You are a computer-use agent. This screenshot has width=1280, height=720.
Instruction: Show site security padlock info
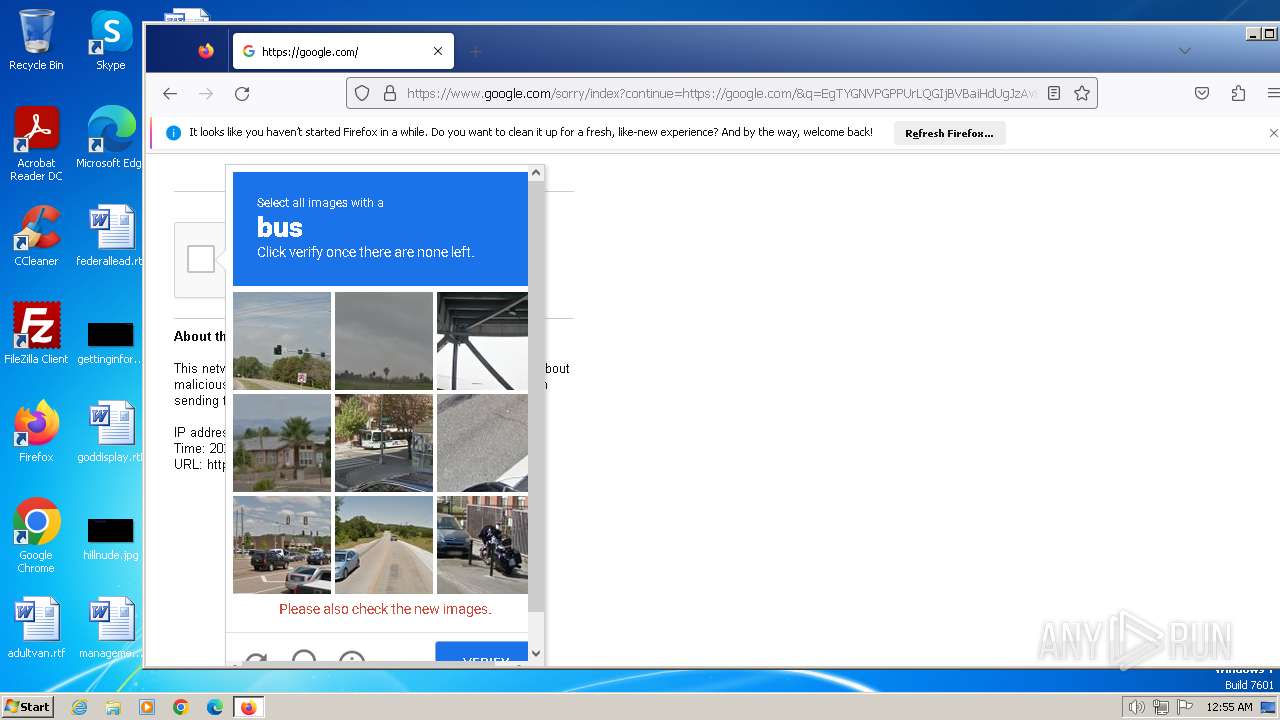(389, 93)
